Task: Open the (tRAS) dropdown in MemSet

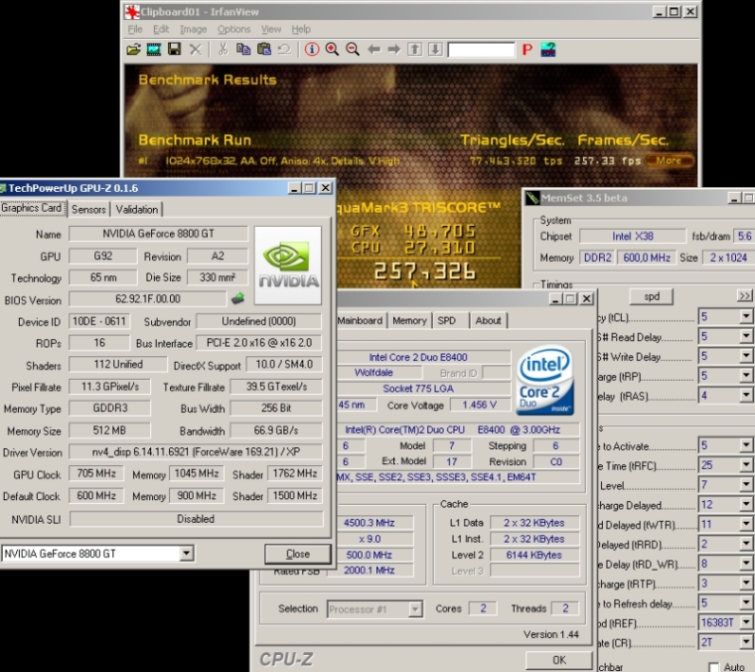Action: 746,395
